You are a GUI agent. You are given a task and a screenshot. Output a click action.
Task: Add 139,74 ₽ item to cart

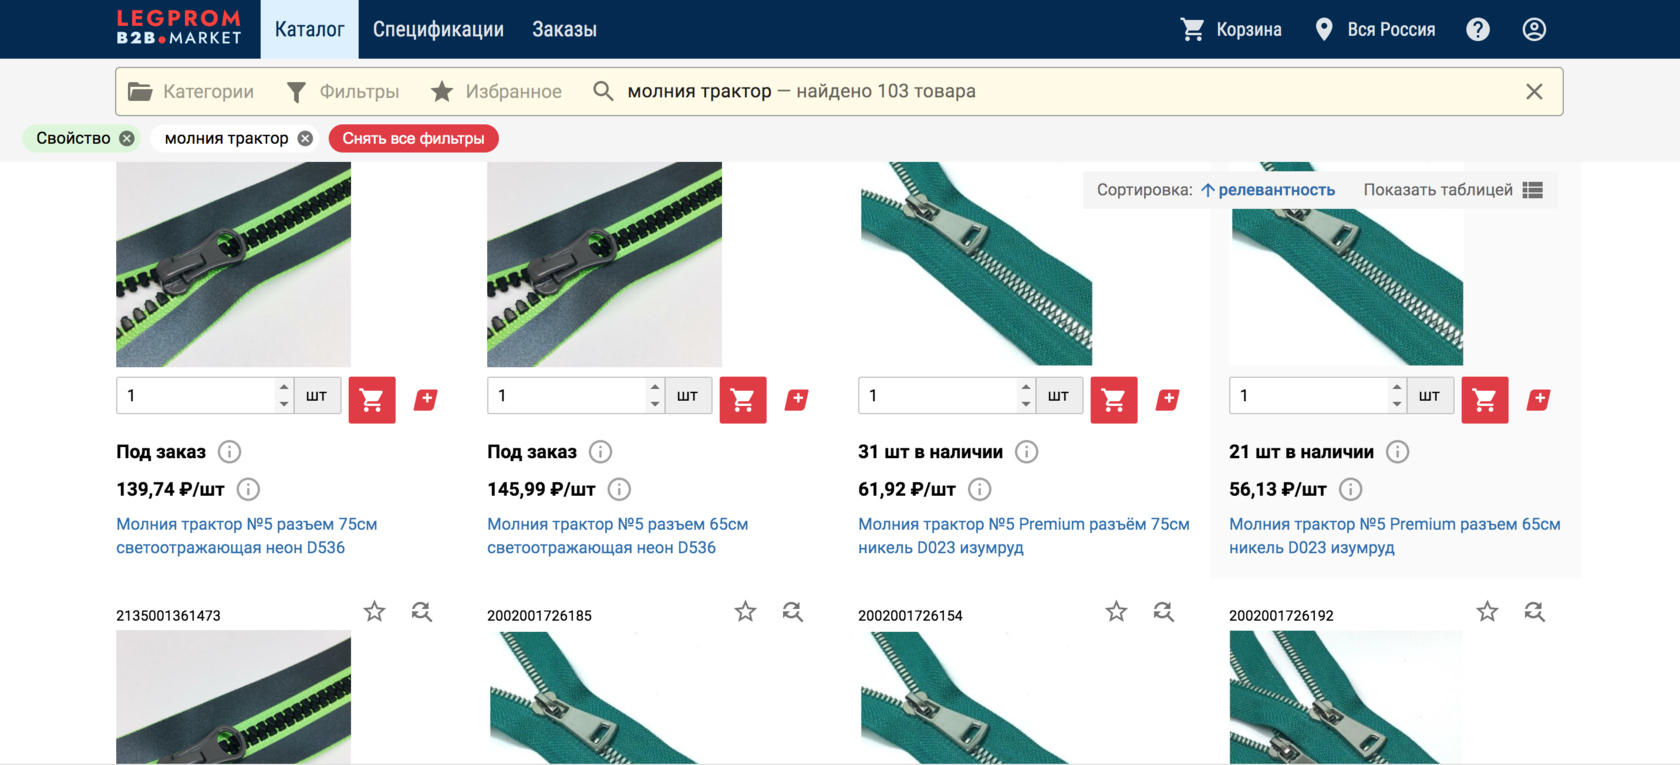click(x=372, y=400)
